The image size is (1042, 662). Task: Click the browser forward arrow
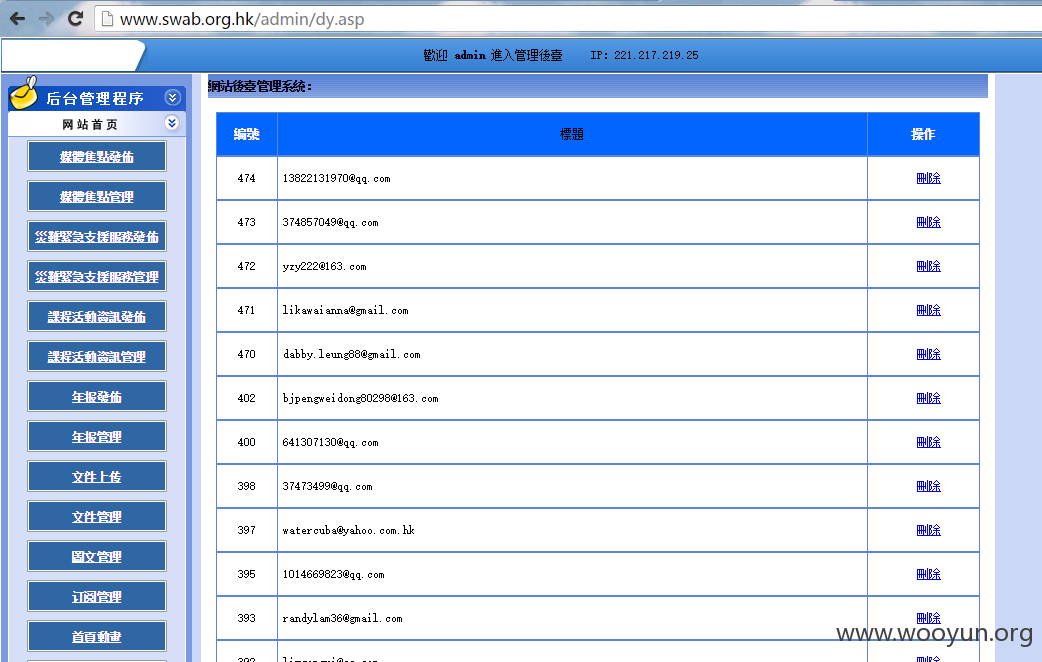[47, 19]
